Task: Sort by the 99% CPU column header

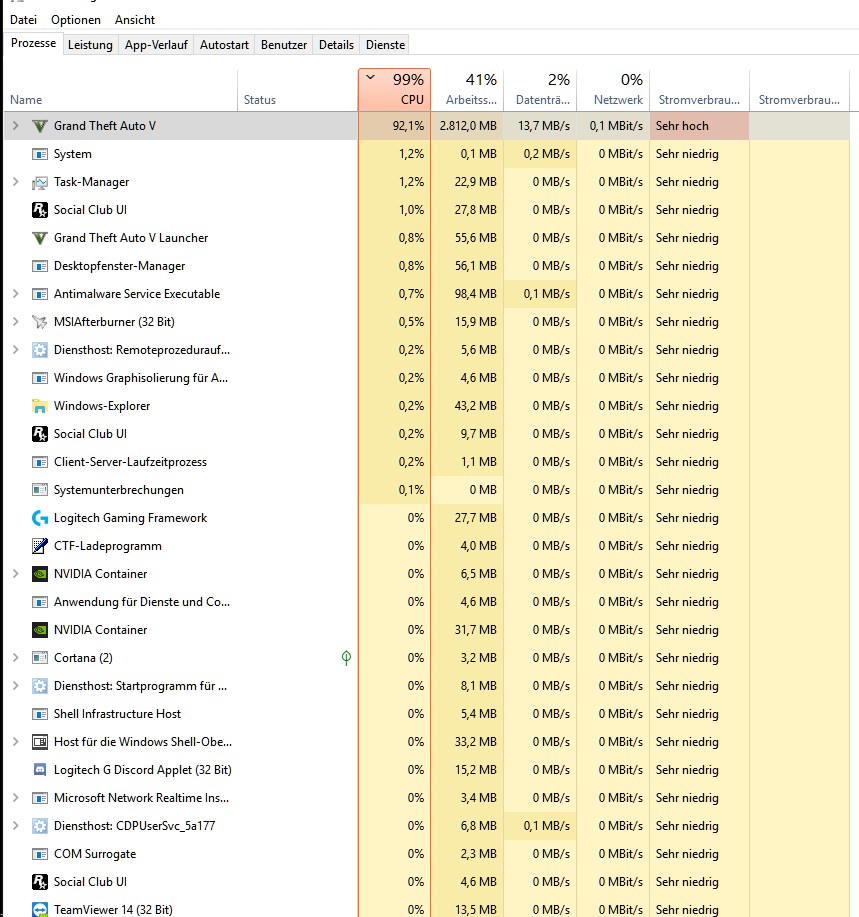Action: click(x=395, y=89)
